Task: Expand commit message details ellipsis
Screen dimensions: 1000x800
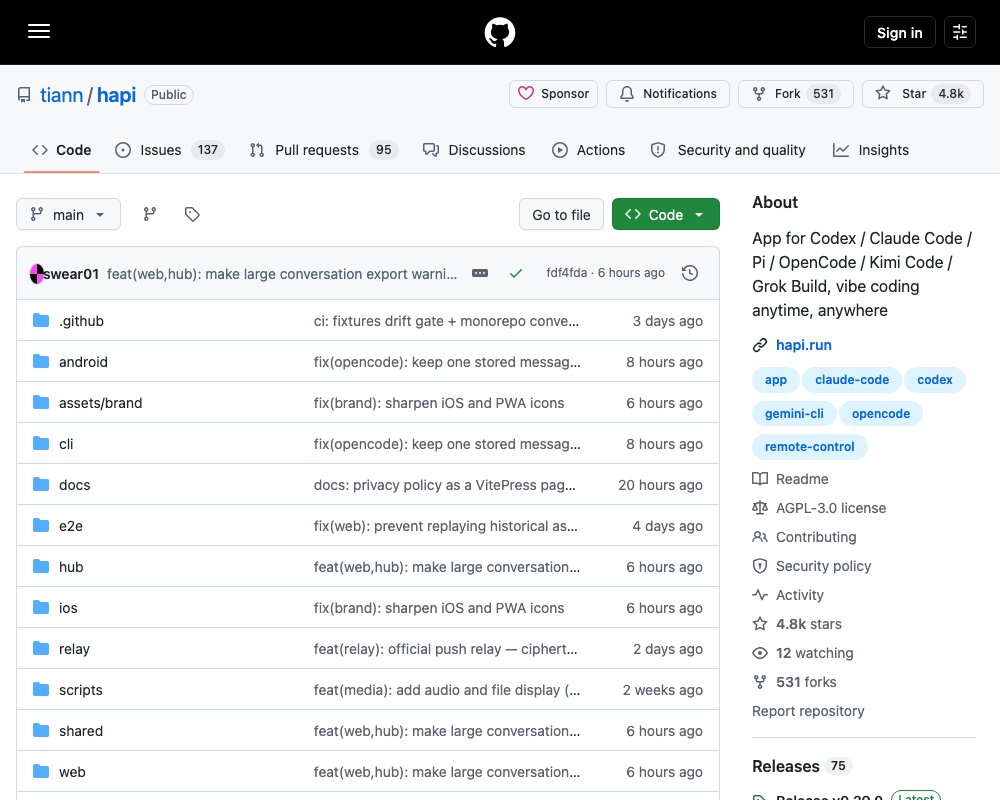Action: (480, 274)
